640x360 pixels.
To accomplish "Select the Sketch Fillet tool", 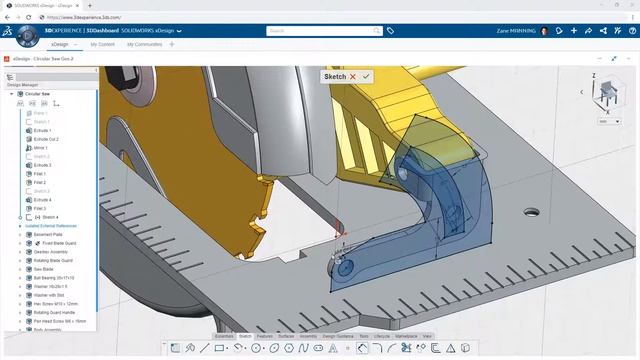I will click(377, 348).
